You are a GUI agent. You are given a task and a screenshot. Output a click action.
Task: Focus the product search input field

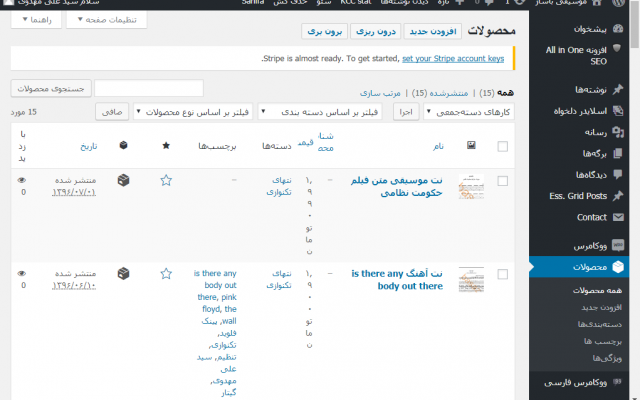point(149,88)
